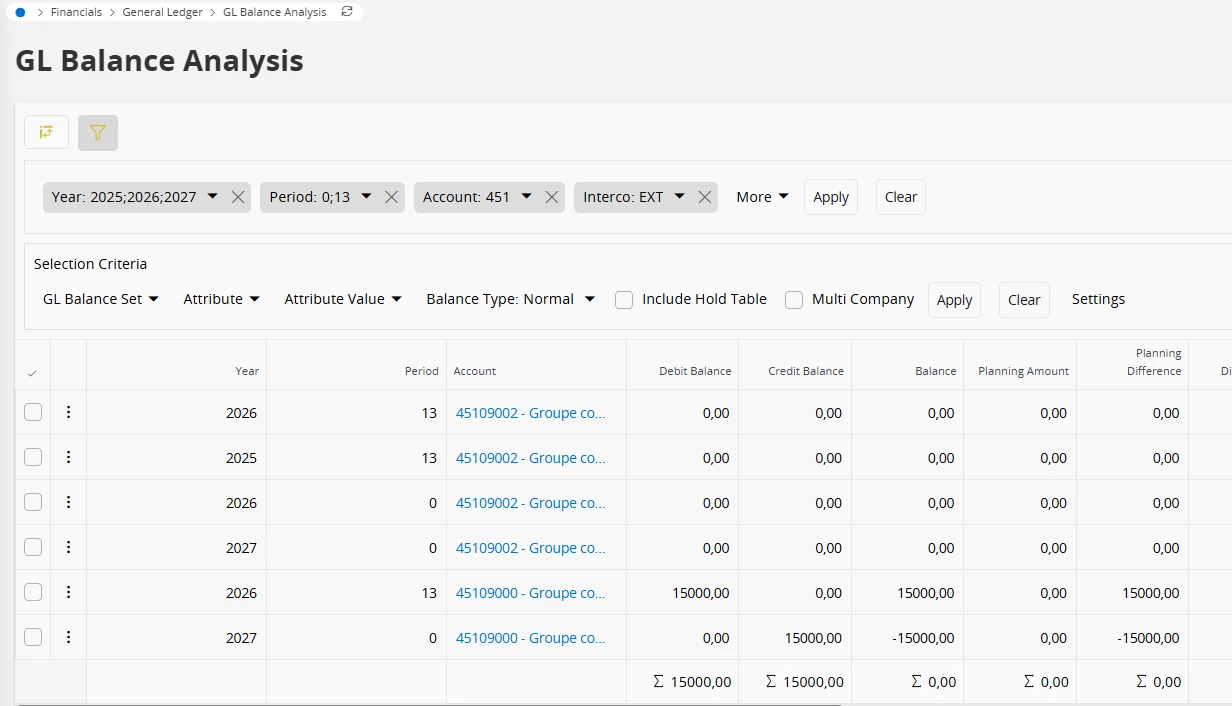Open the More filters dropdown
The width and height of the screenshot is (1232, 706).
762,197
